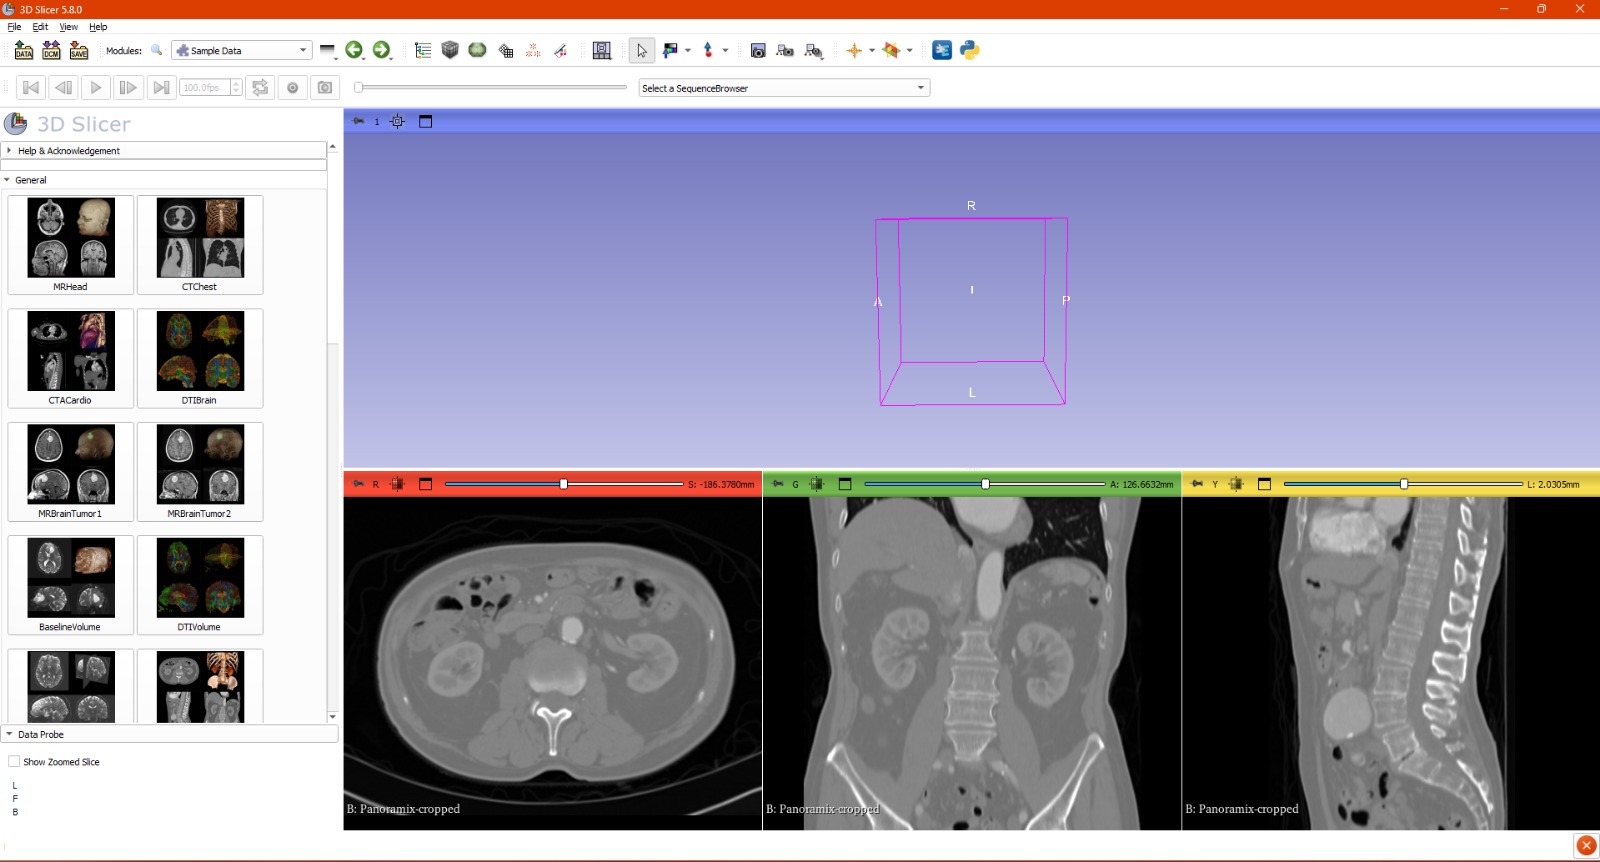The image size is (1600, 862).
Task: Download the CTACardio sample dataset
Action: 70,358
